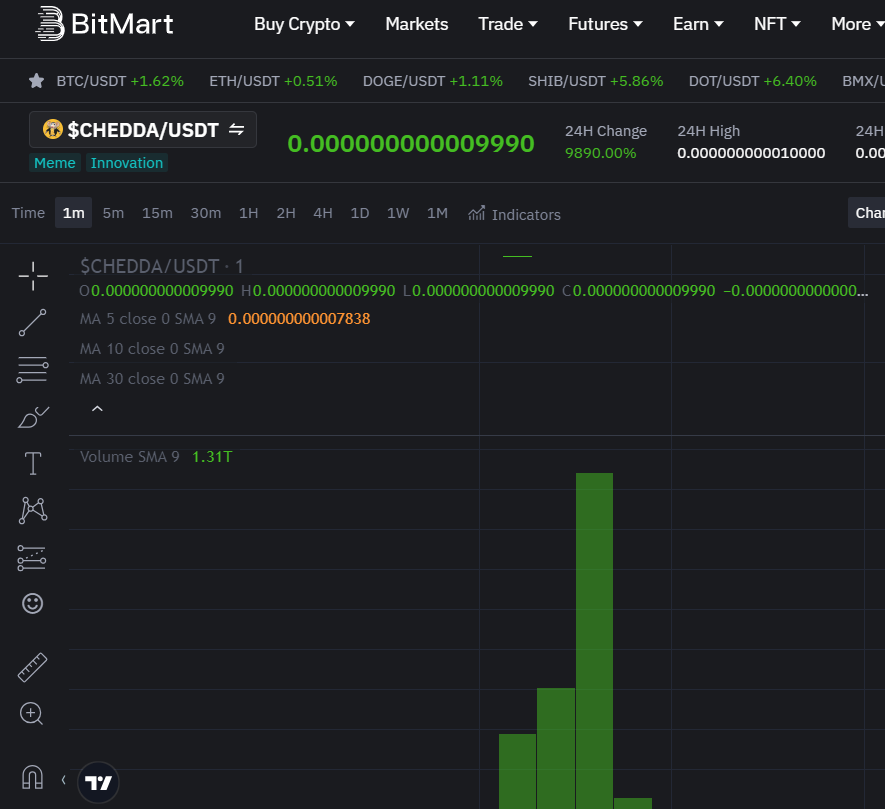Select the 1m timeframe
Screen dimensions: 885x809
tap(73, 213)
